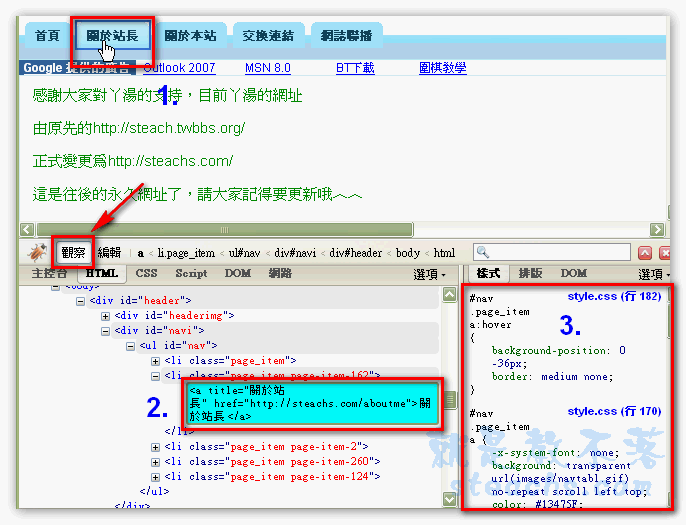Image resolution: width=686 pixels, height=525 pixels.
Task: Click the 首頁 navigation tab
Action: point(47,35)
